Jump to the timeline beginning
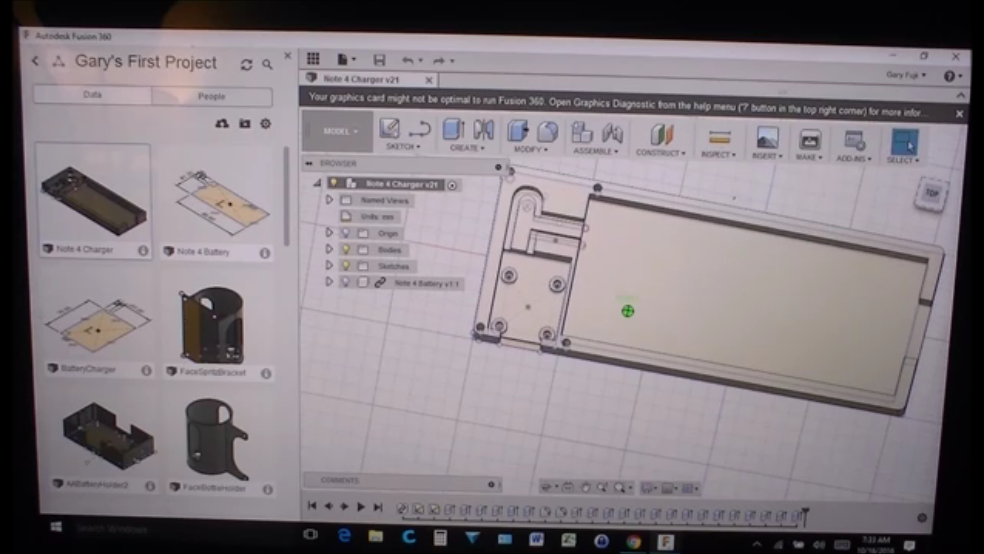This screenshot has width=984, height=554. [312, 506]
